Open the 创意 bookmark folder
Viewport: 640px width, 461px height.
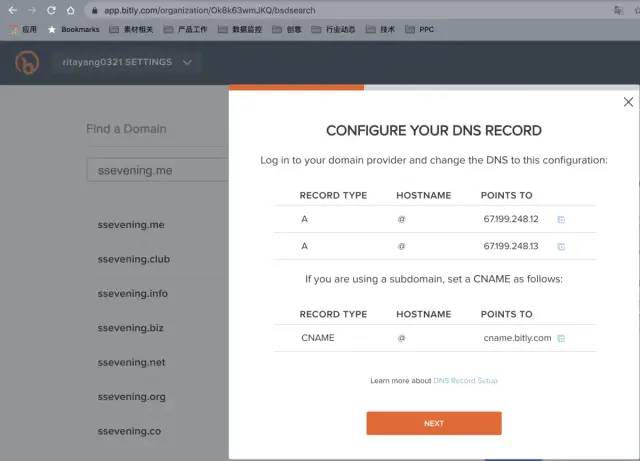point(287,29)
